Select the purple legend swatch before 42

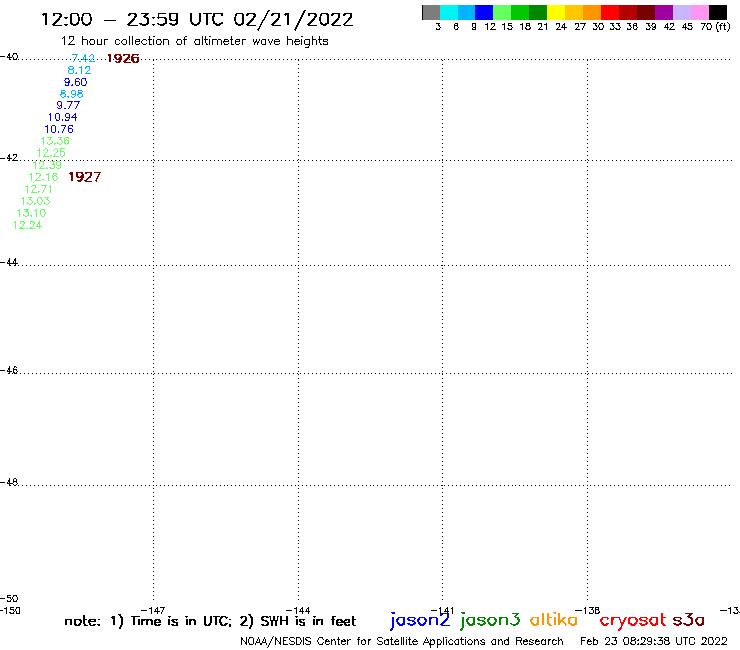coord(664,12)
